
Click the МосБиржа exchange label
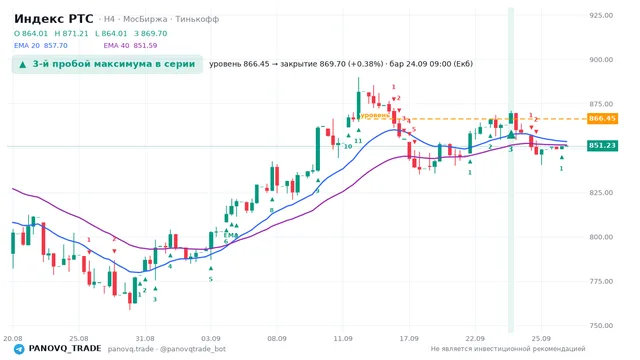(x=145, y=19)
